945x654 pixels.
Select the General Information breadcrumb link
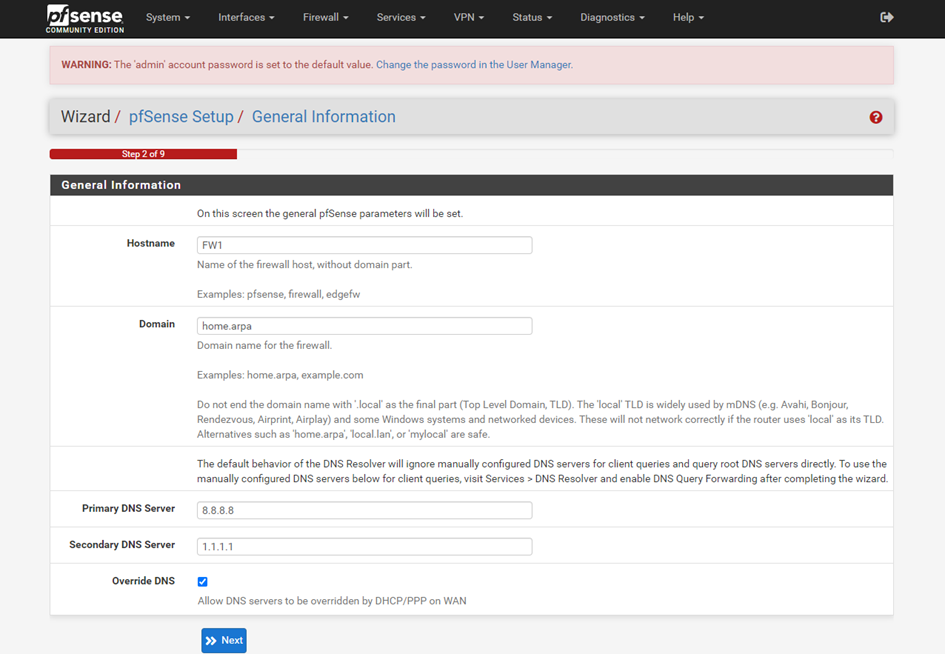click(324, 117)
